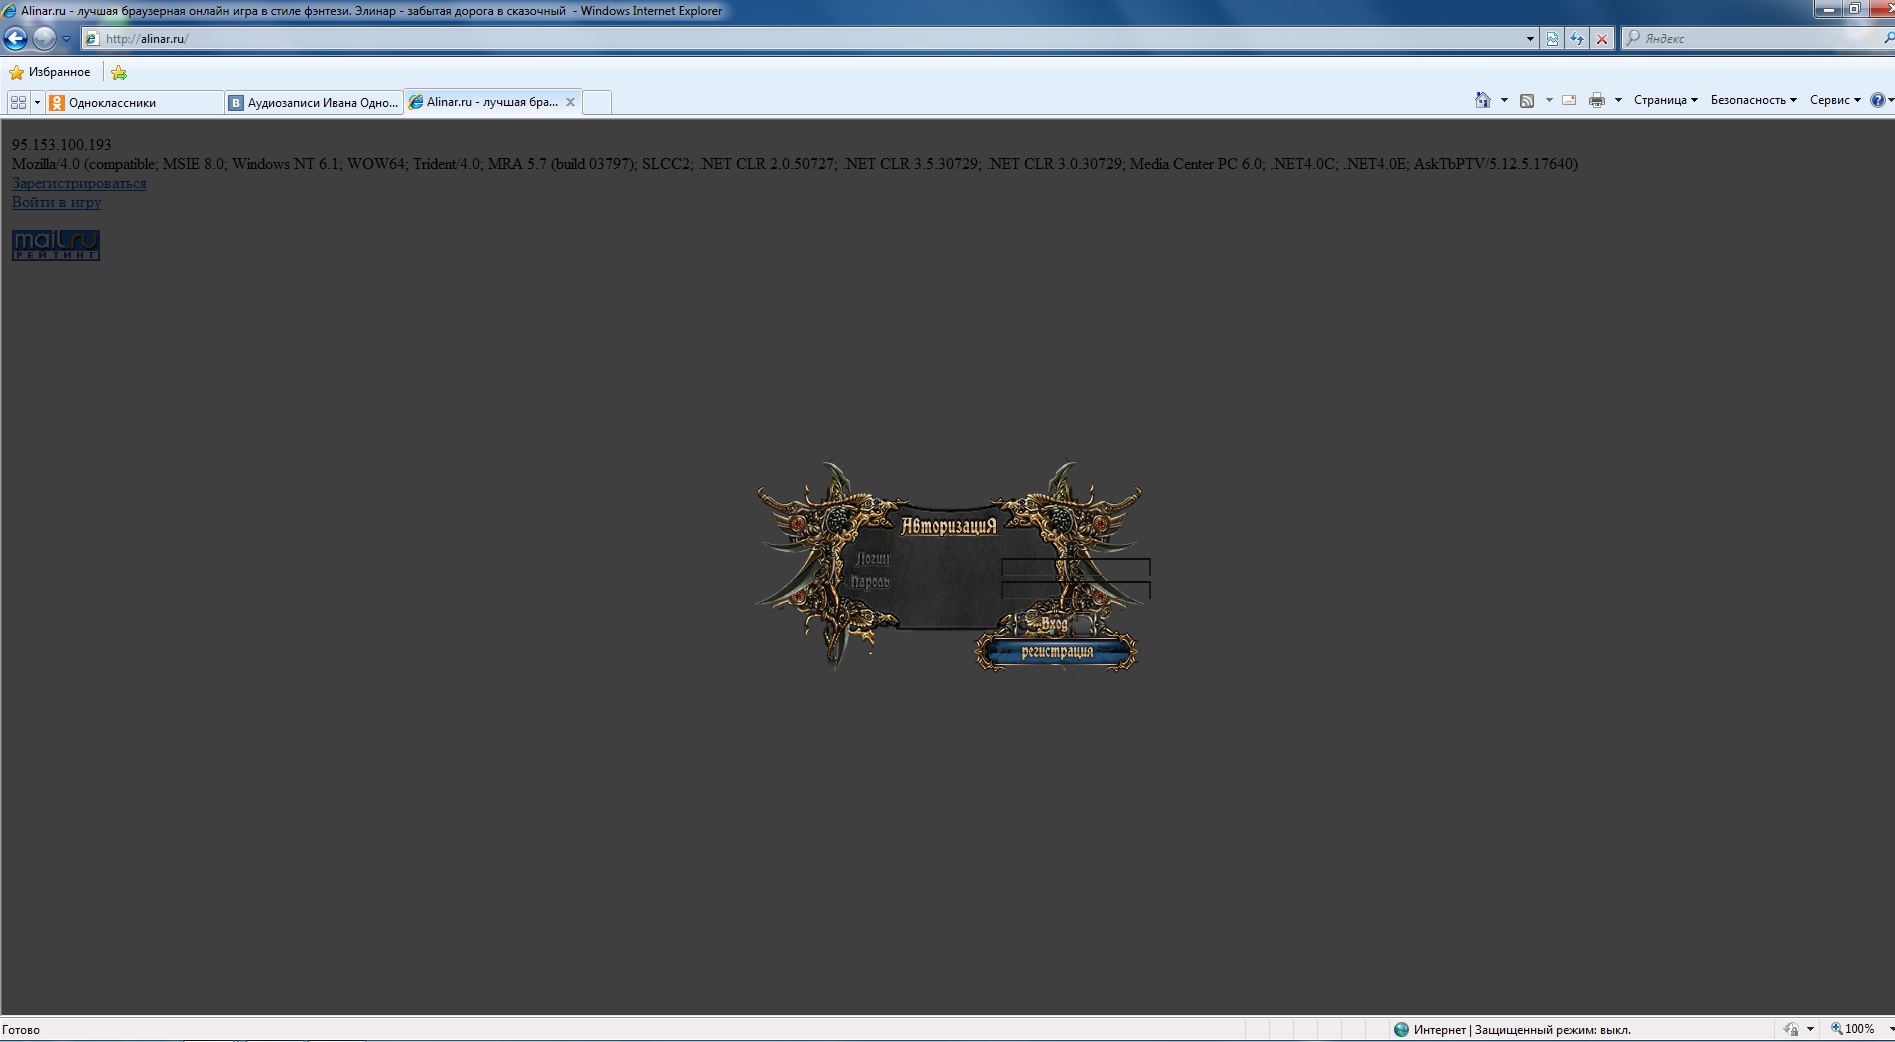The width and height of the screenshot is (1895, 1042).
Task: Click the Логин input field
Action: point(1075,566)
